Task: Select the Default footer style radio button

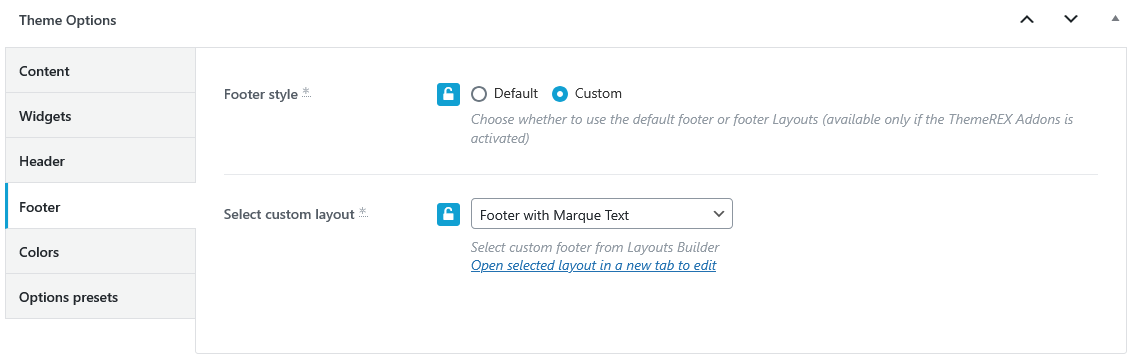Action: 479,94
